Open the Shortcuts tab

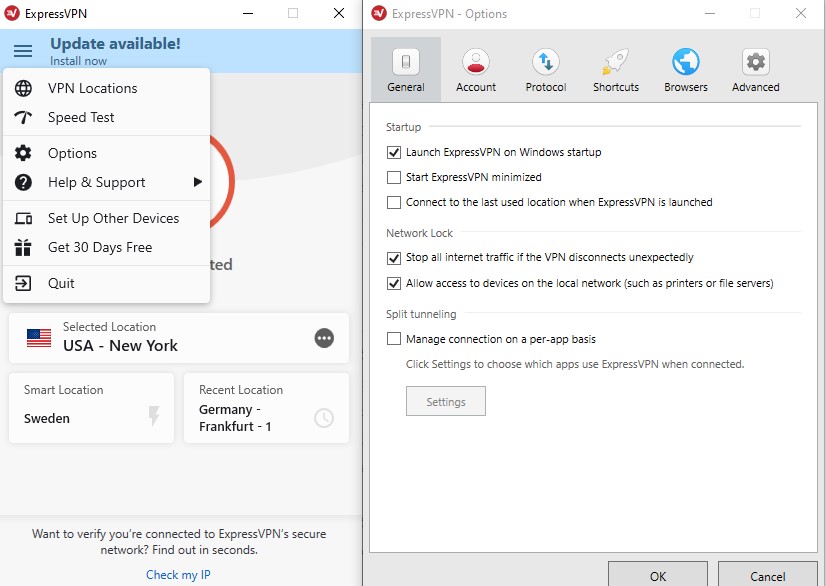point(616,70)
